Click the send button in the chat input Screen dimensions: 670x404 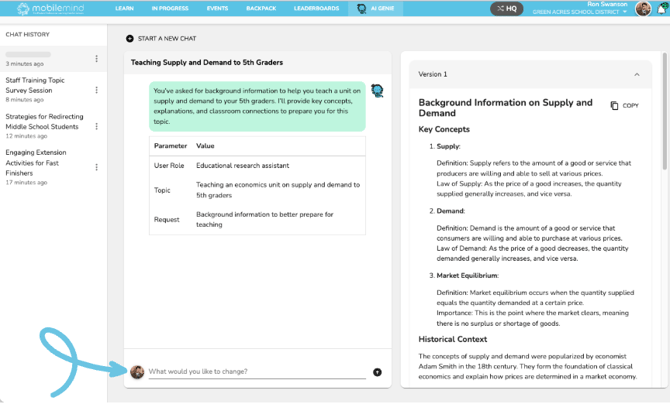(377, 372)
